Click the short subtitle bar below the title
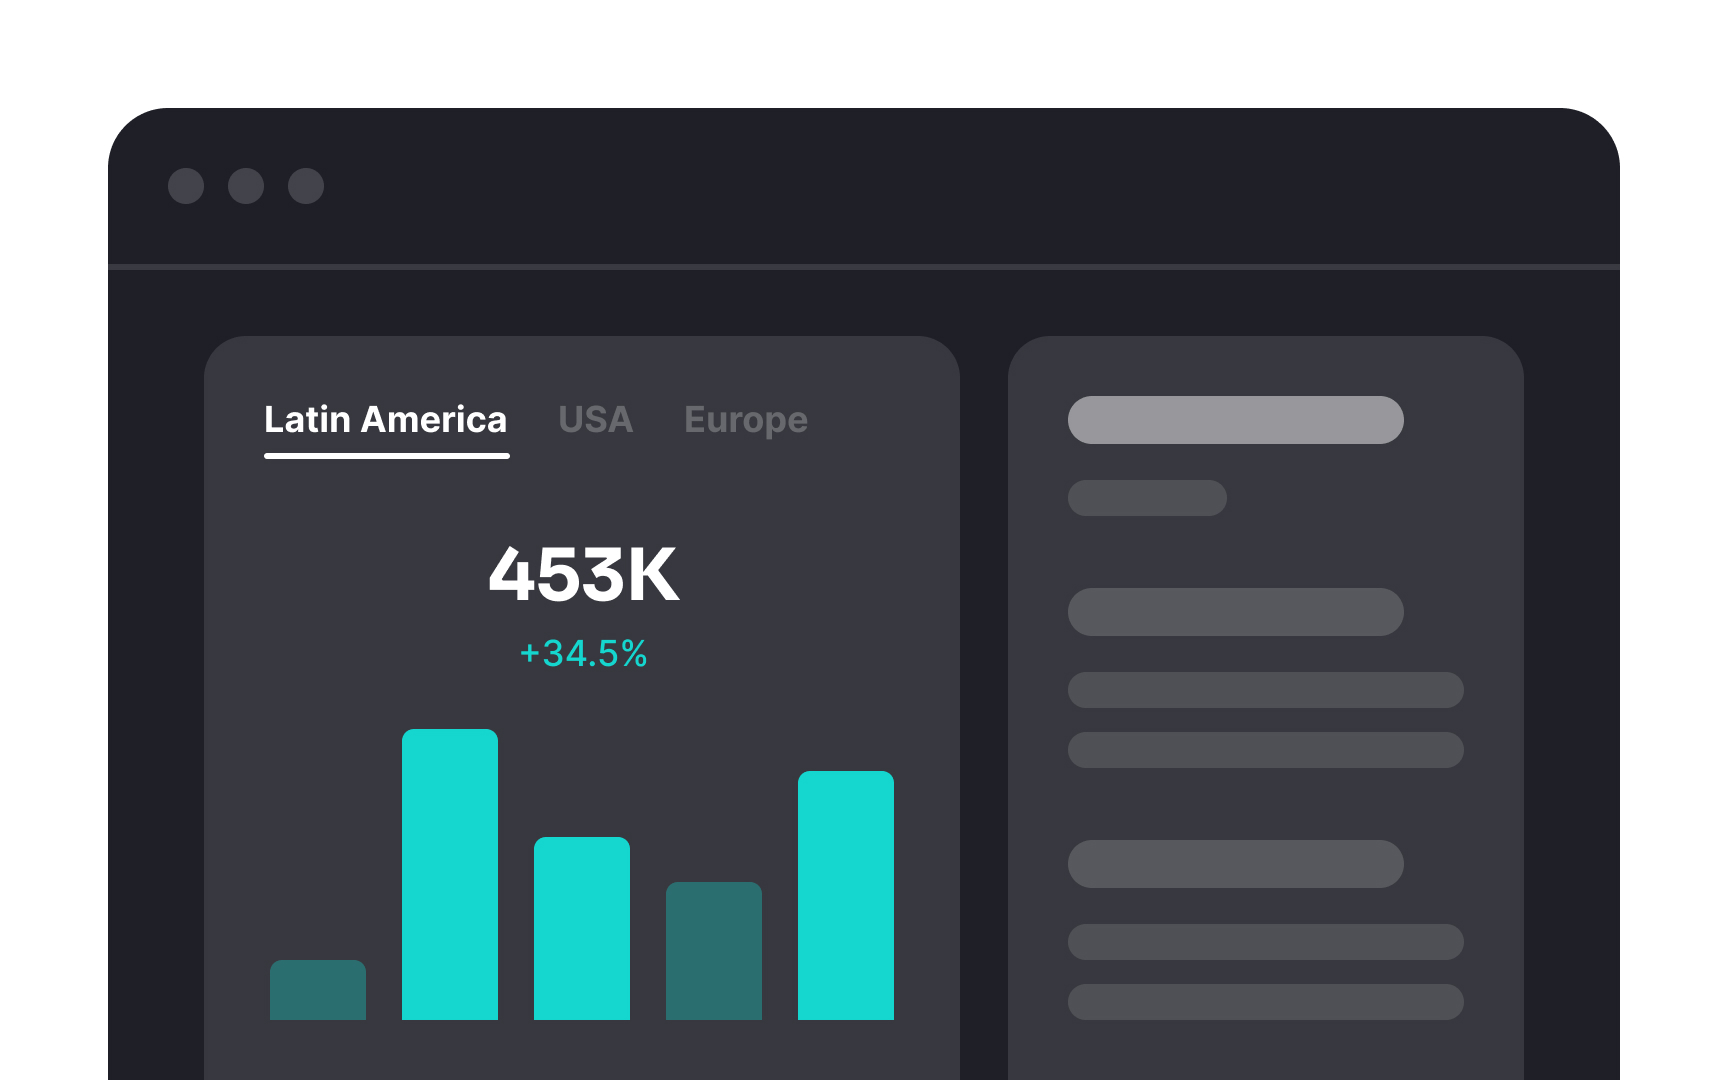 pos(1147,497)
